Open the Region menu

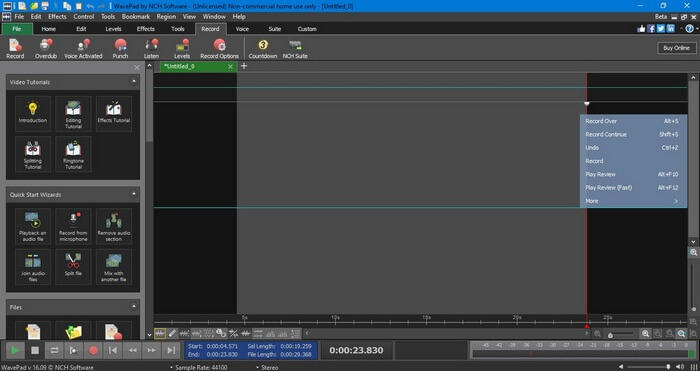(x=166, y=17)
